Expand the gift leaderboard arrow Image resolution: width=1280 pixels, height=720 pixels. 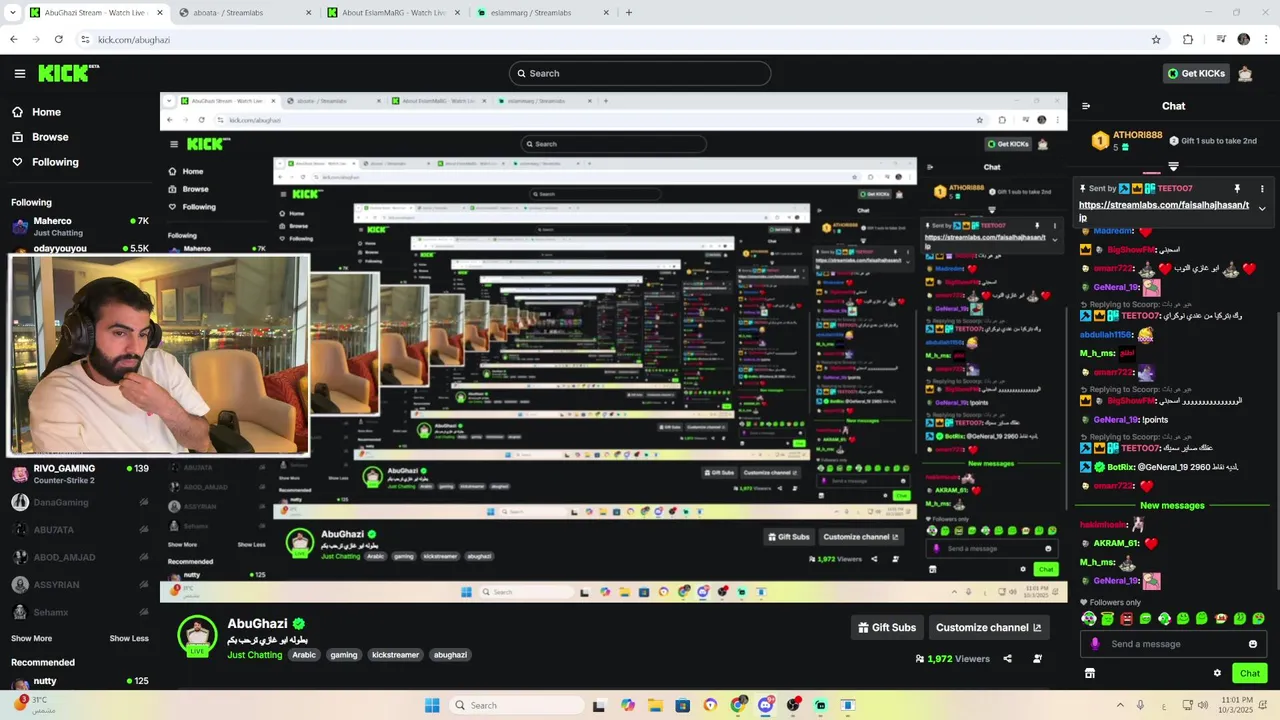(x=1174, y=167)
